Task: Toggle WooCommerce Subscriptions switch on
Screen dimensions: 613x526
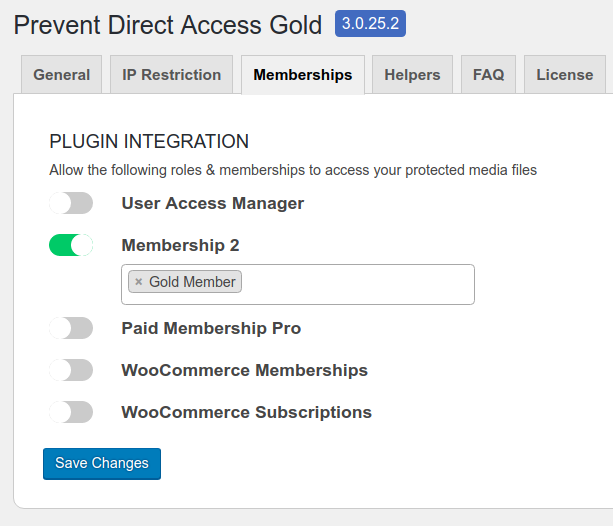Action: click(x=71, y=412)
